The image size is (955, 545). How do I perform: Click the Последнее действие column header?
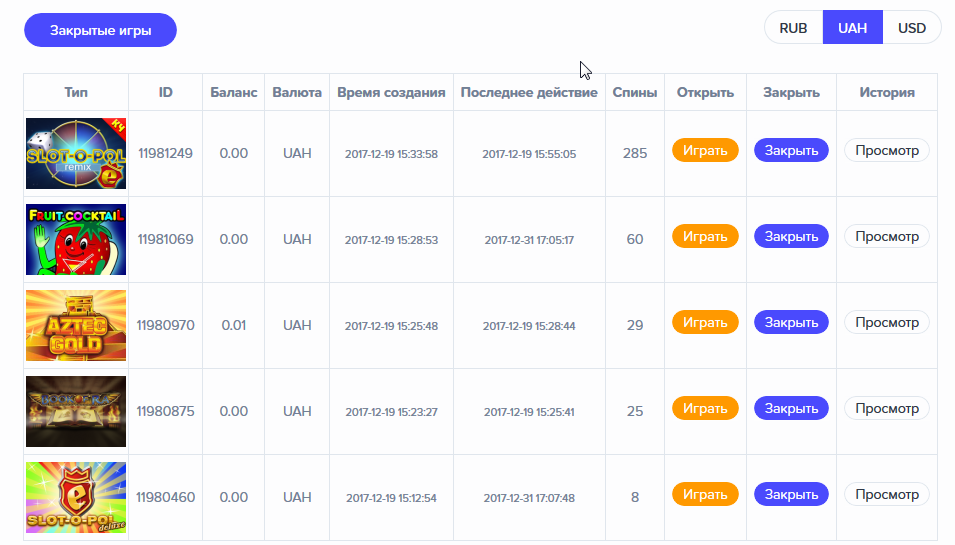click(529, 92)
